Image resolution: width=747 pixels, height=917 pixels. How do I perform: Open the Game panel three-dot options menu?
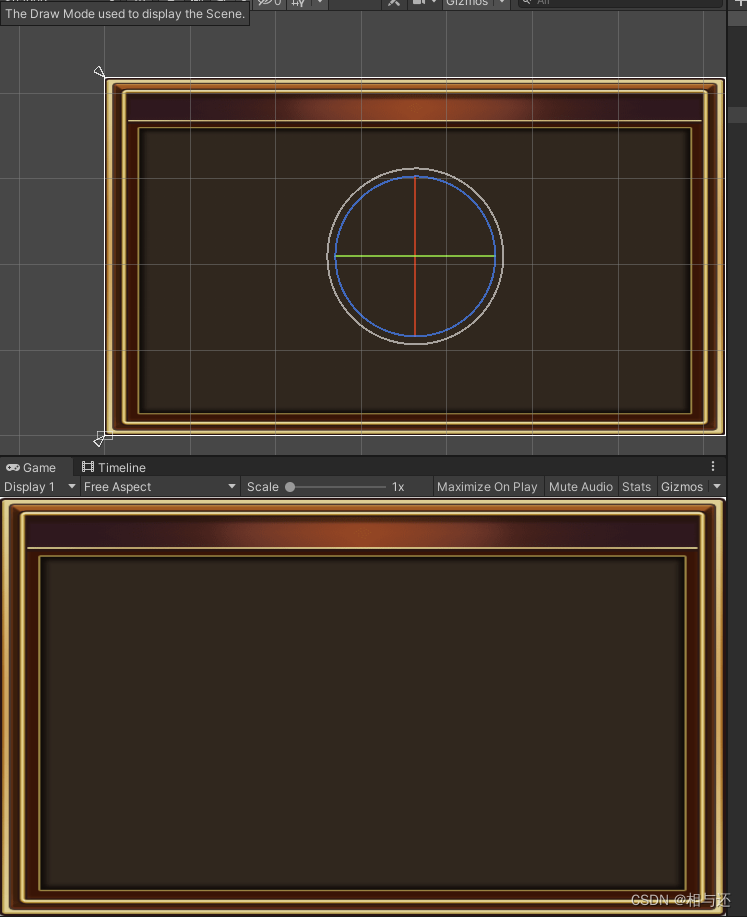[x=712, y=466]
